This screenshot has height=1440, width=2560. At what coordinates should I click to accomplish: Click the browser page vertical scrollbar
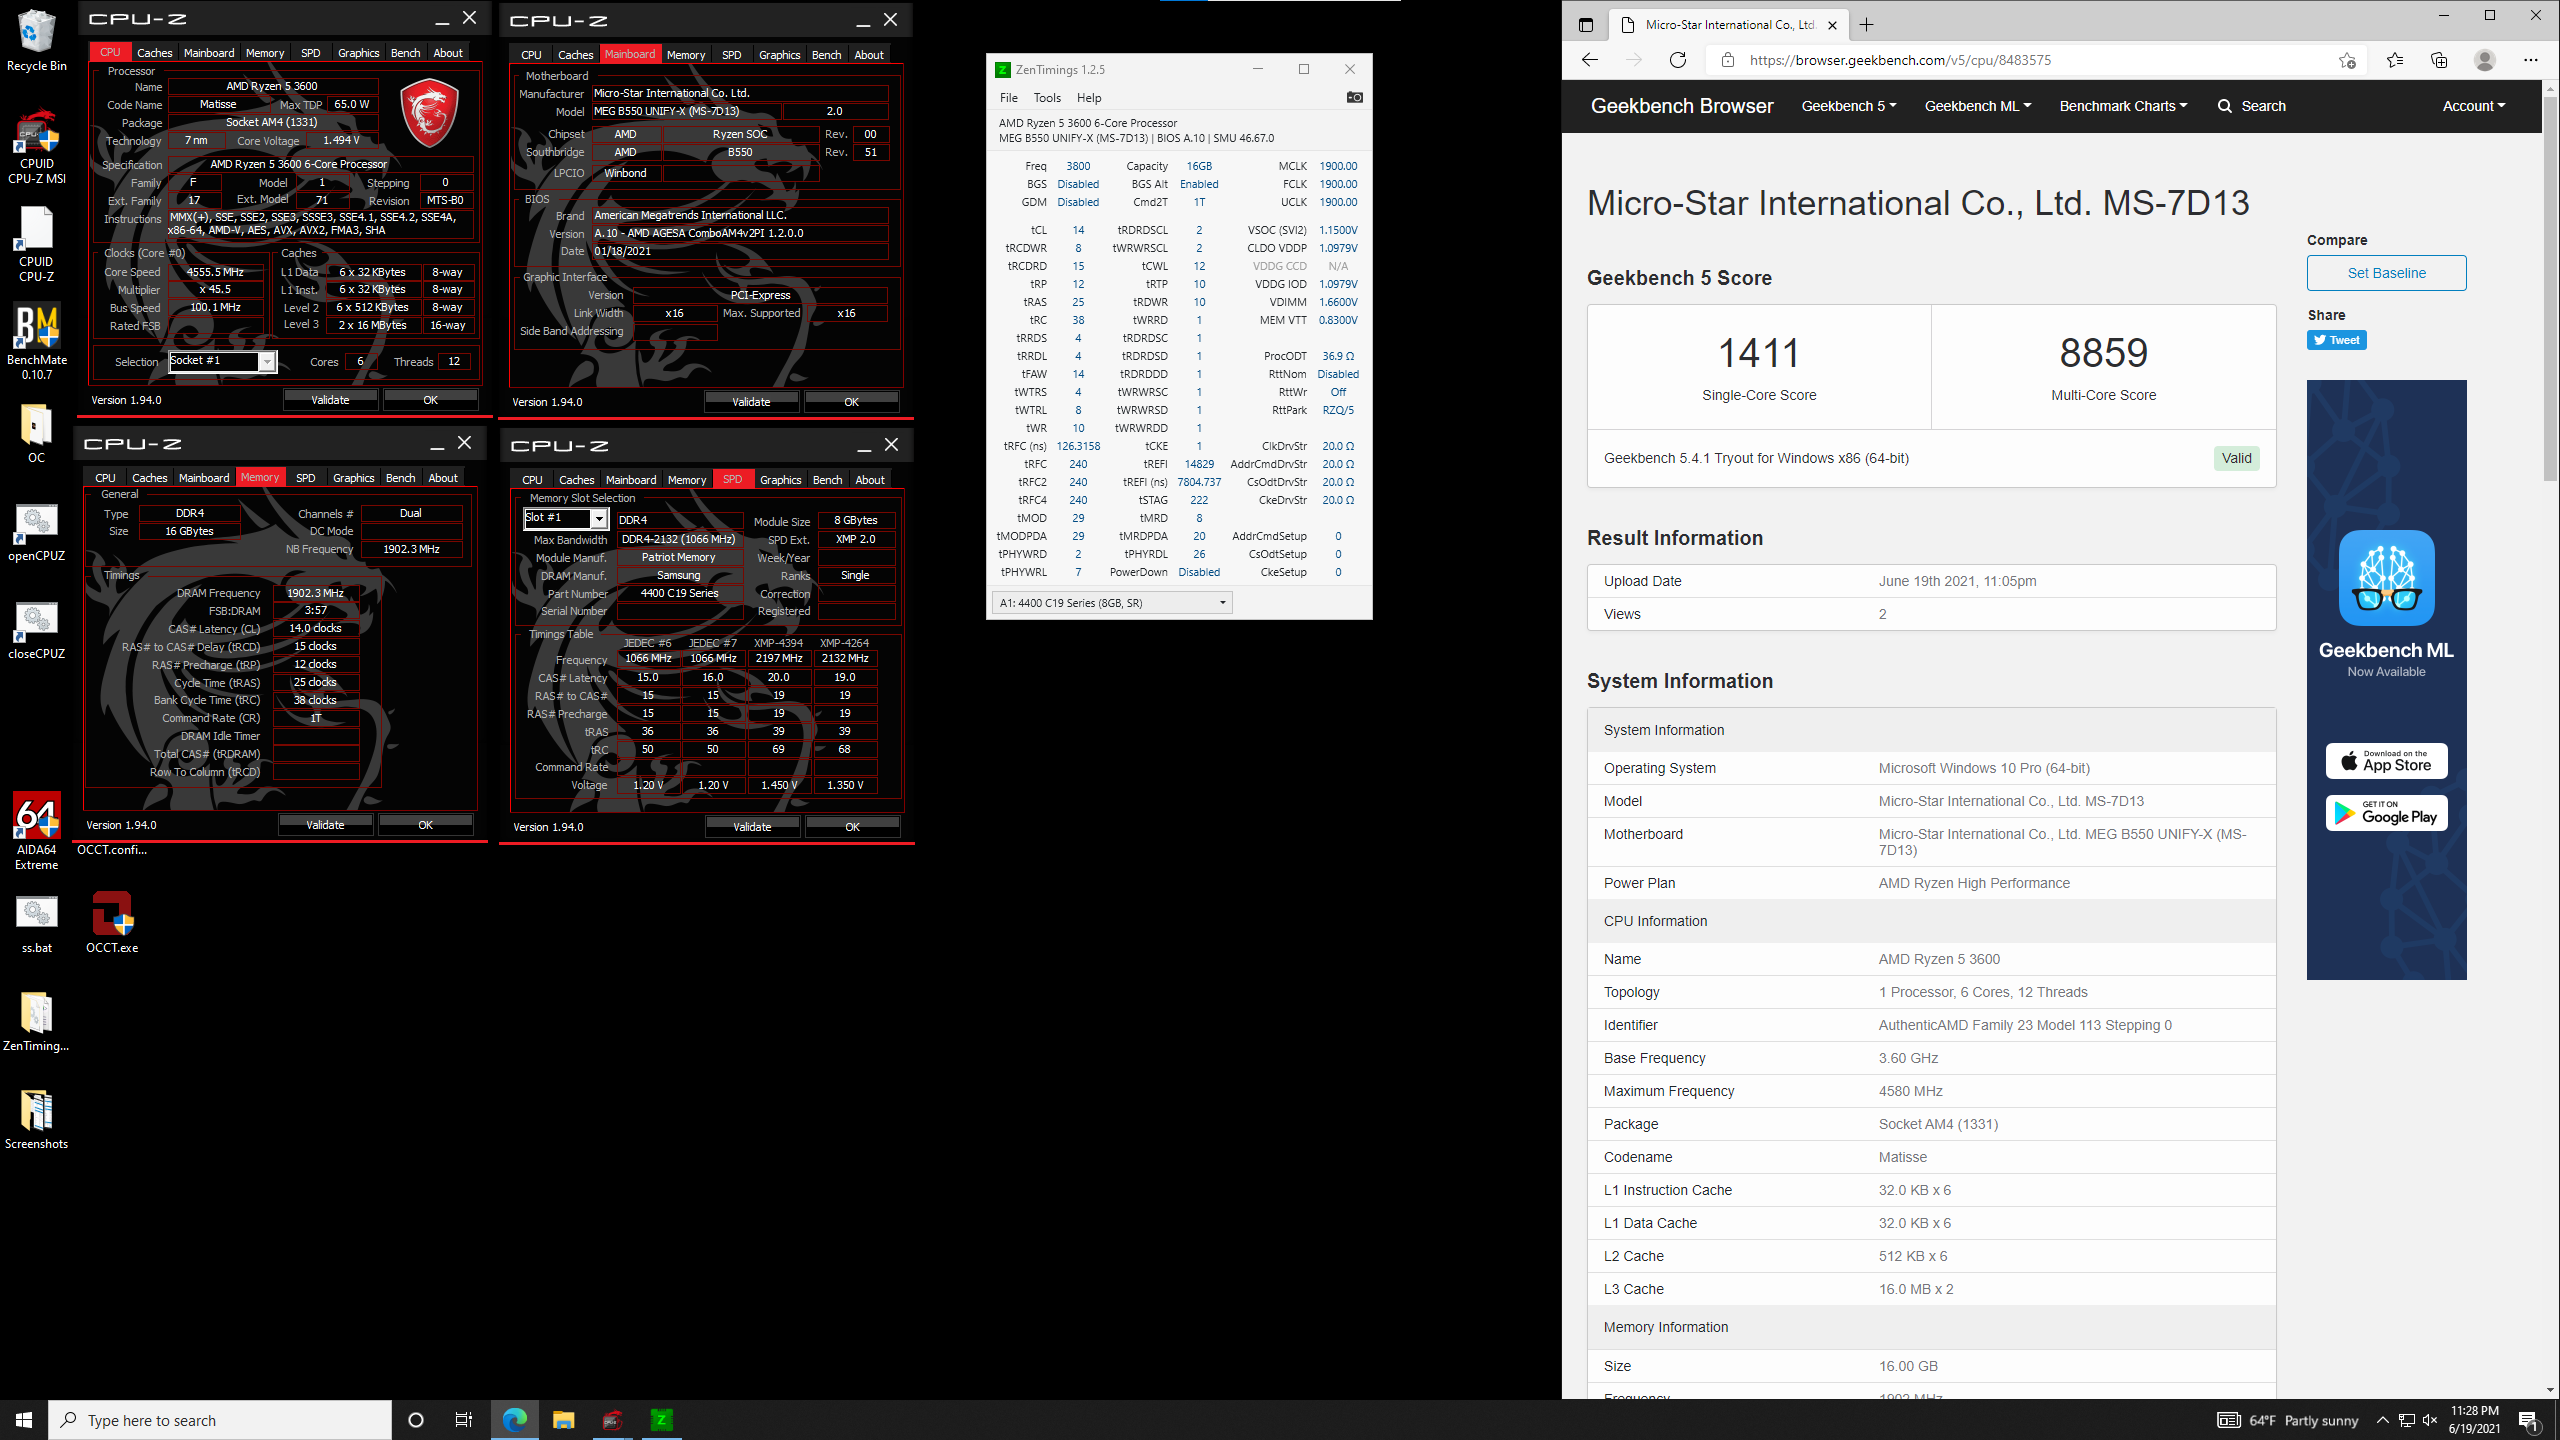pos(2551,290)
